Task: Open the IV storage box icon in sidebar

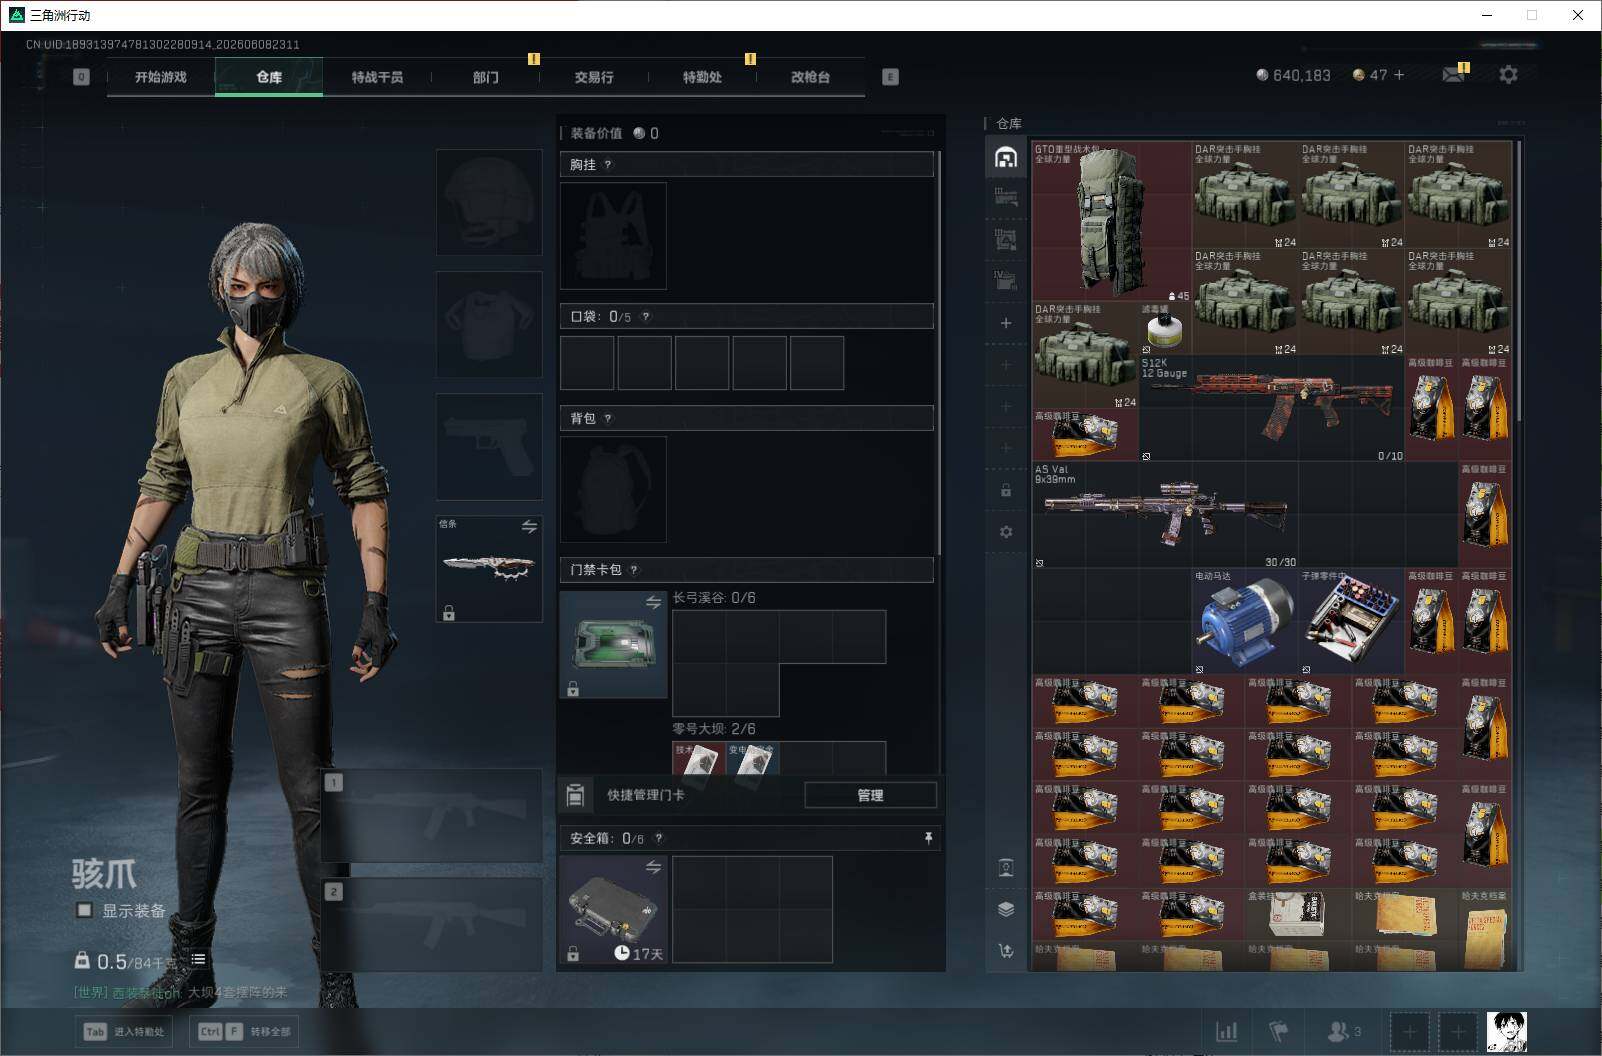Action: 1006,280
